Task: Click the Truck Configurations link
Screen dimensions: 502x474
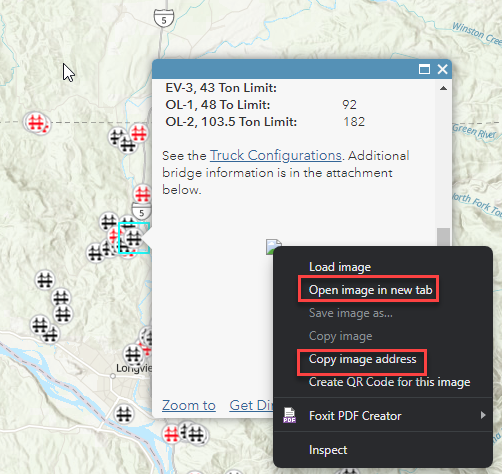Action: point(276,156)
